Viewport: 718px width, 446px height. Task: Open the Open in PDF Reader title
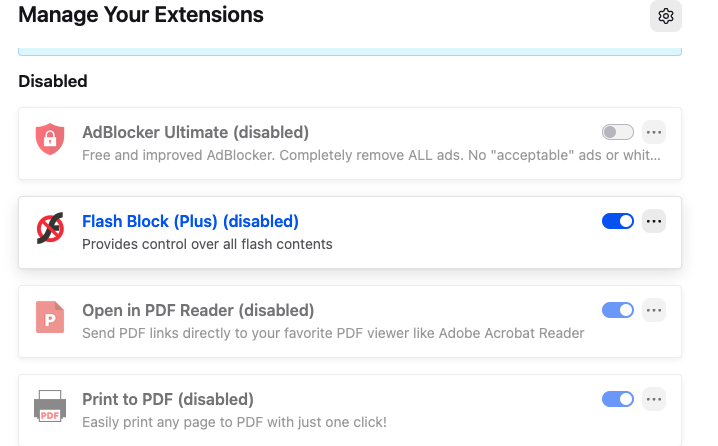pos(198,310)
